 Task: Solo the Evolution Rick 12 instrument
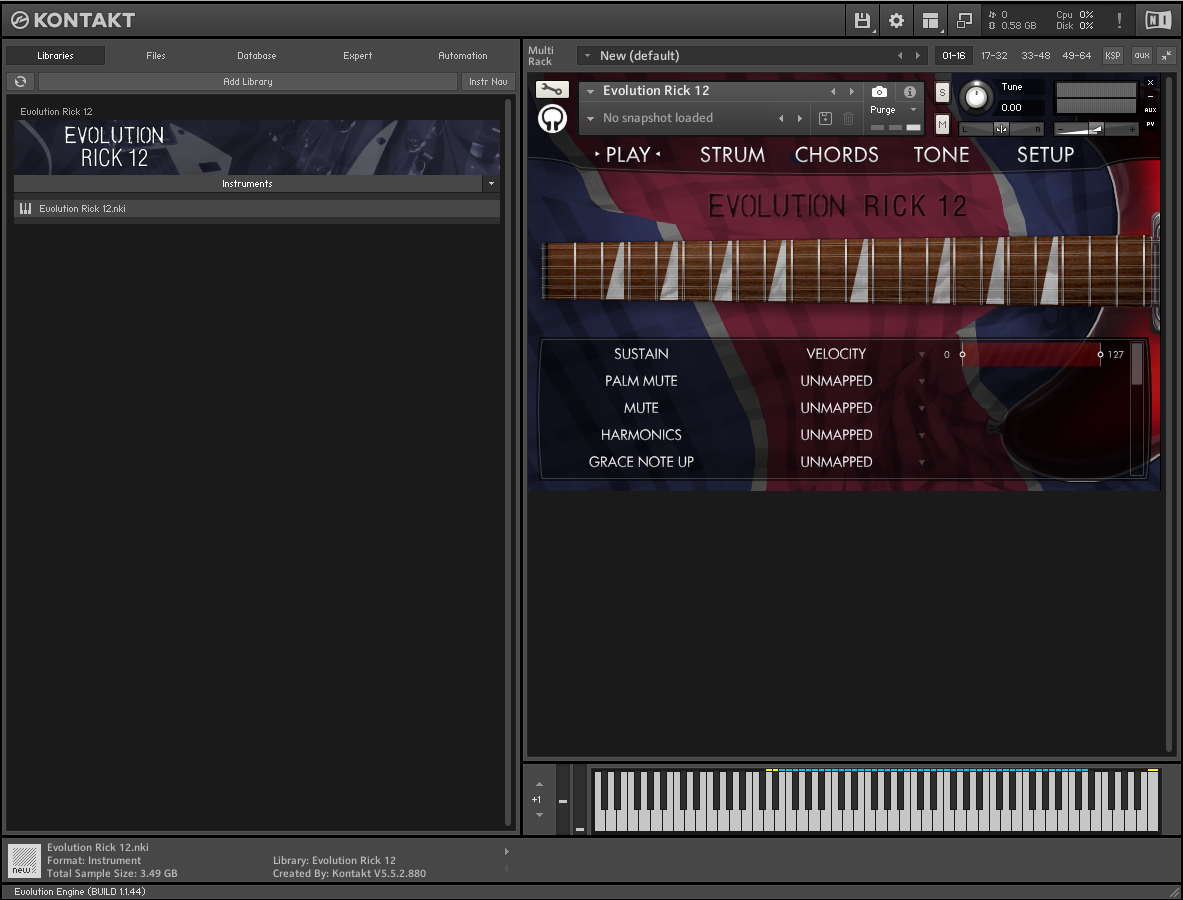[x=942, y=92]
